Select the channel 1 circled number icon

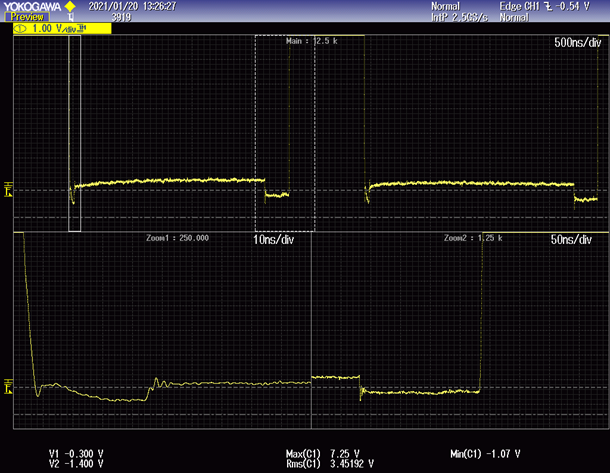point(20,28)
